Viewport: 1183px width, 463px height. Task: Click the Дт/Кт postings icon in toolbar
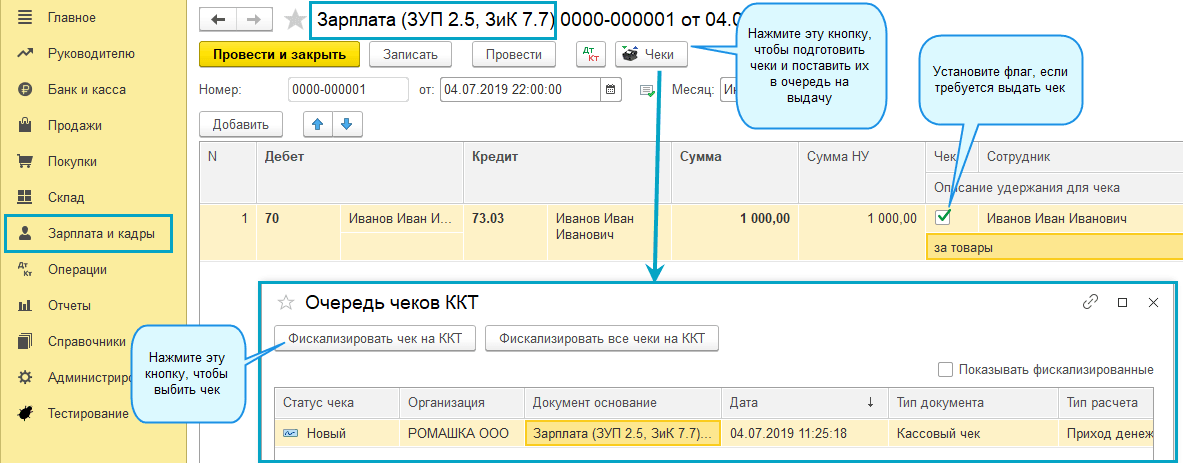pos(591,54)
